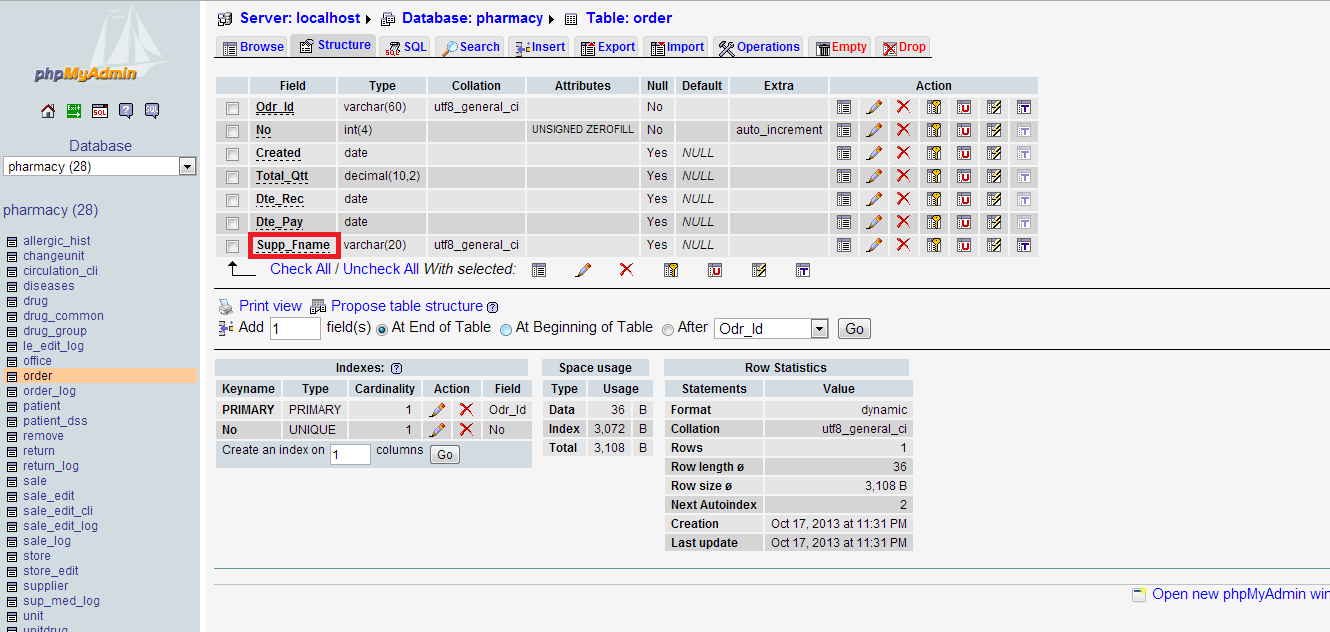Screen dimensions: 1330x632
Task: Open the patient table in sidebar
Action: click(x=42, y=406)
